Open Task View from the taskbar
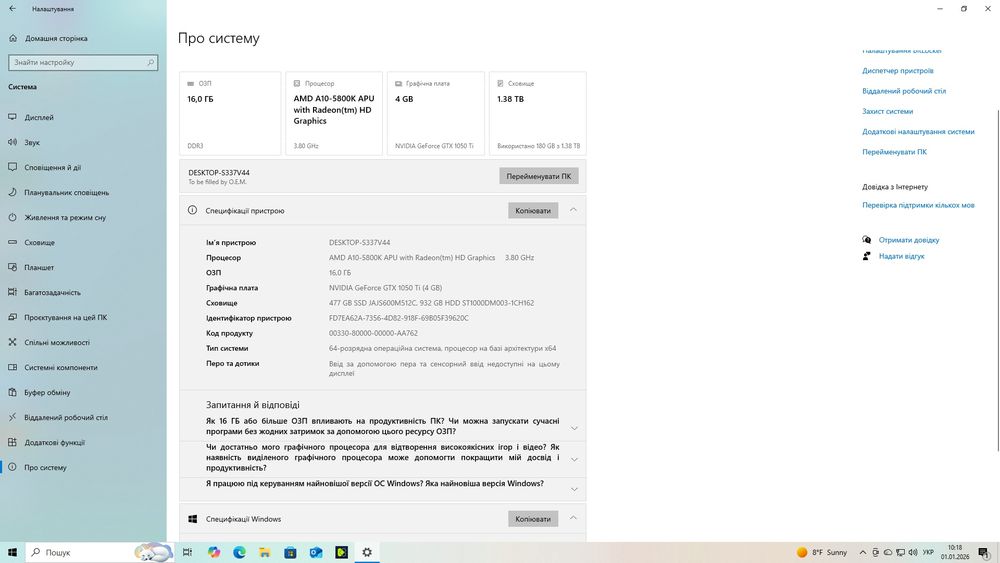Viewport: 1000px width, 563px height. [x=188, y=552]
